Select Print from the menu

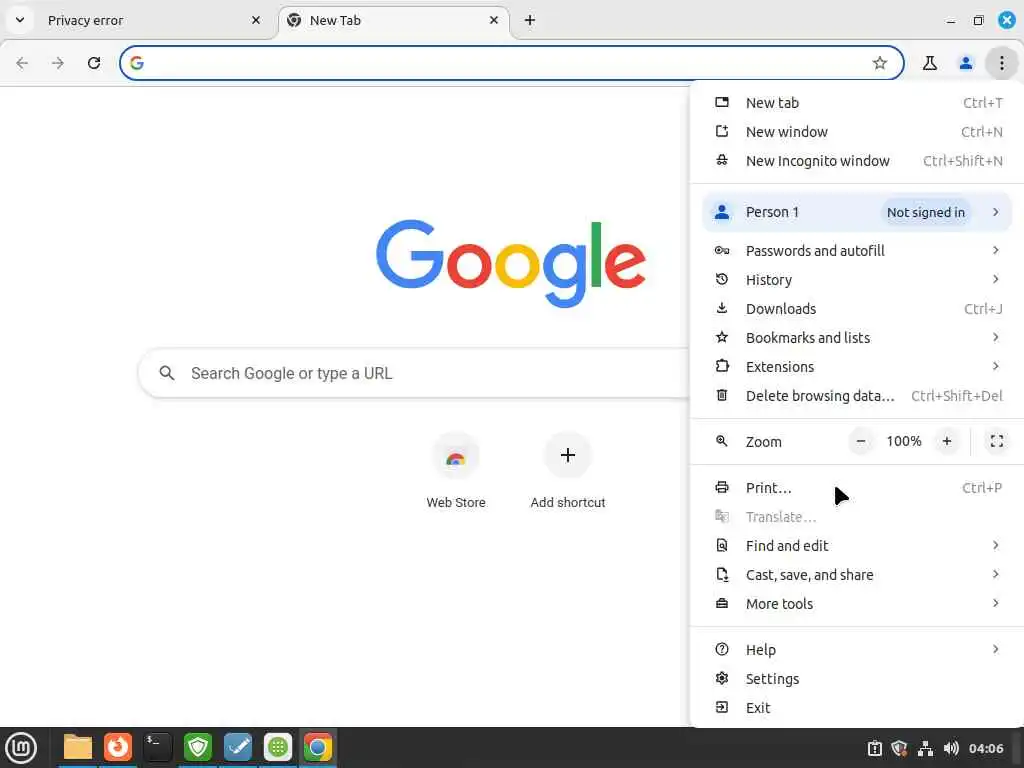tap(857, 488)
